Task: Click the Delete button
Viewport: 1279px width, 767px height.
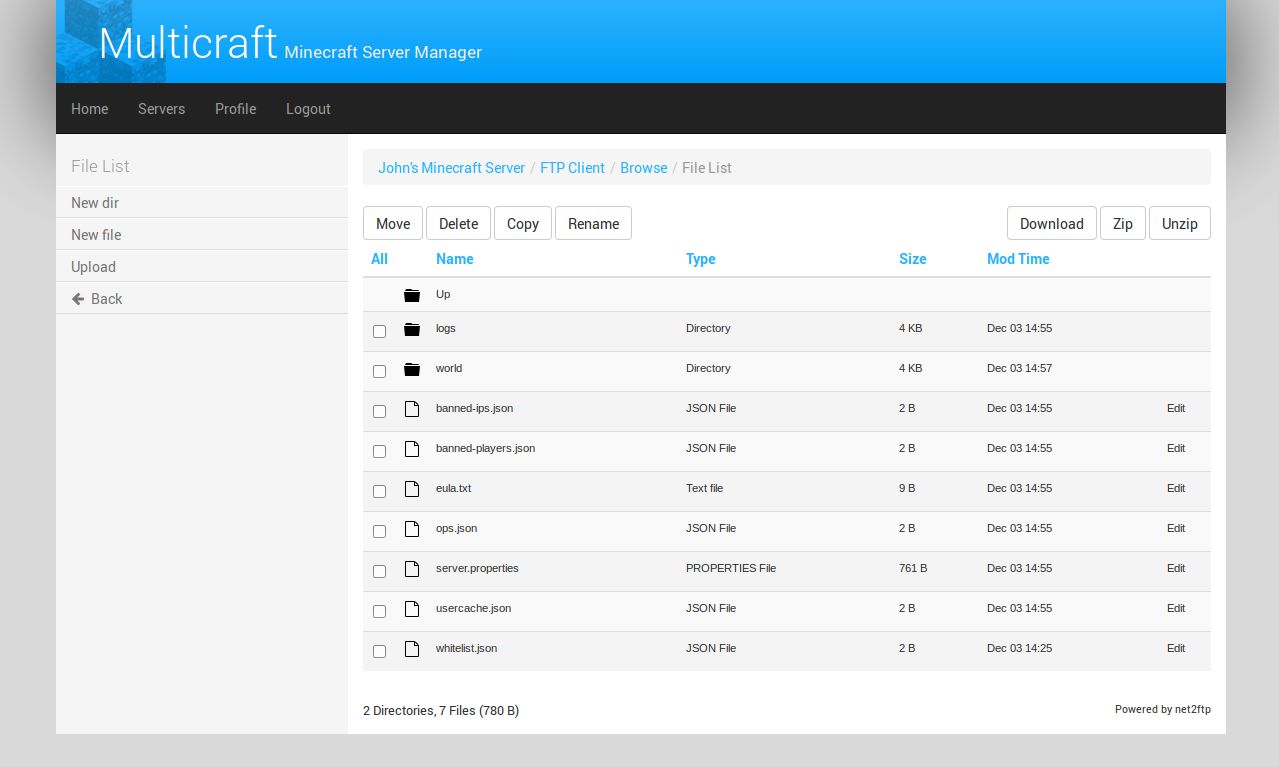Action: click(x=458, y=223)
